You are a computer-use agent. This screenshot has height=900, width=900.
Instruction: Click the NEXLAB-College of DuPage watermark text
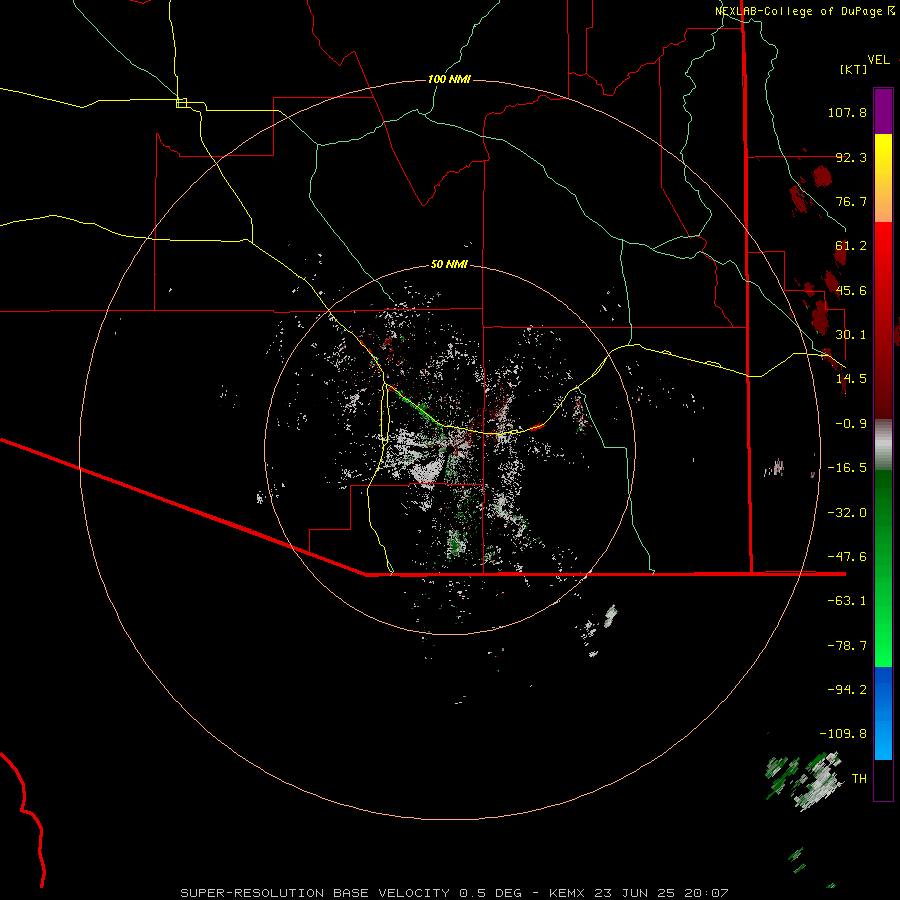click(x=798, y=11)
